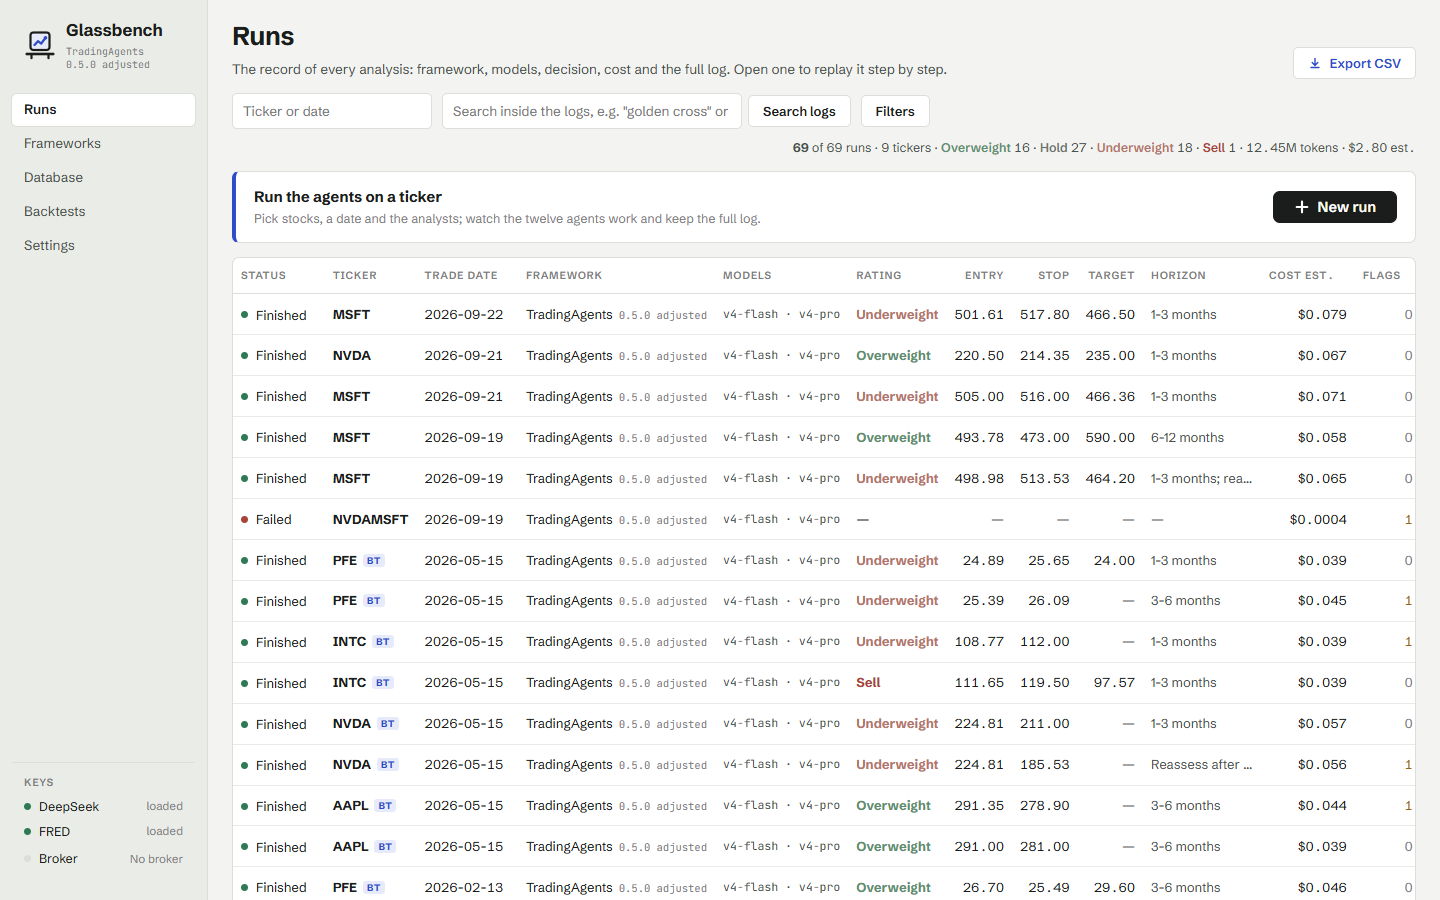
Task: Click entry 24.89 on PFE row
Action: pos(983,560)
